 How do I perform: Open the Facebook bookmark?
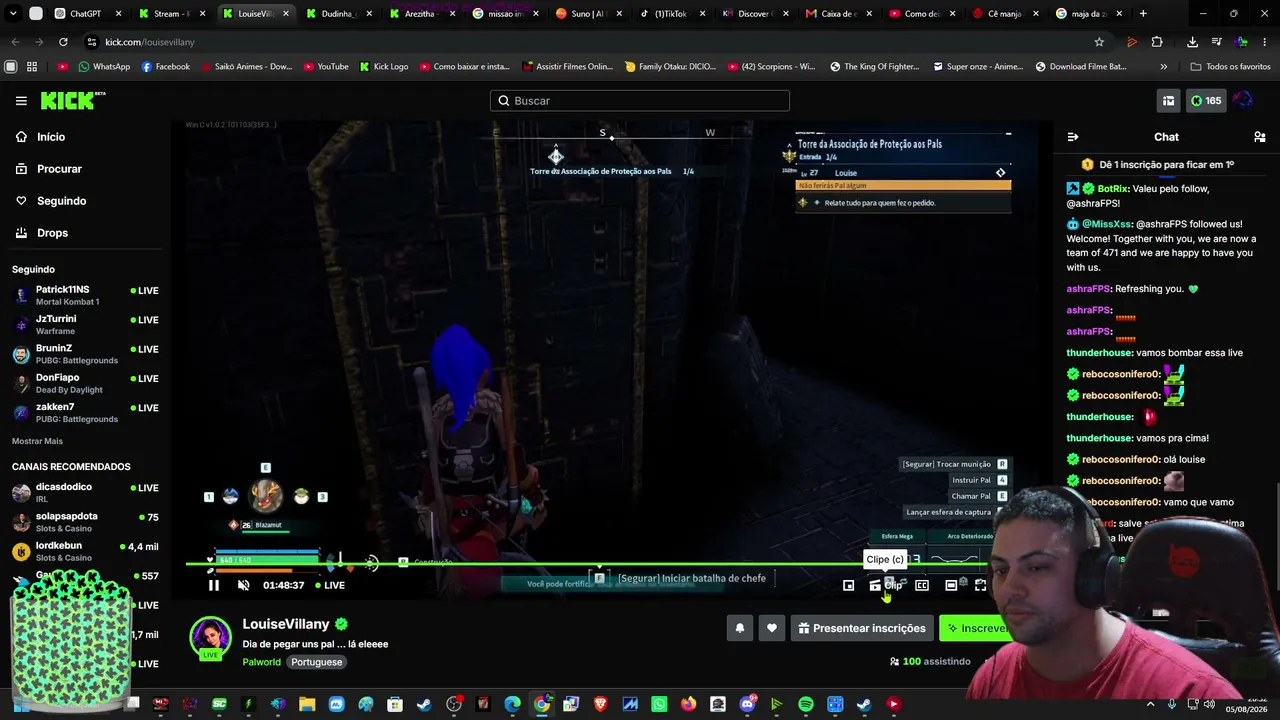pyautogui.click(x=166, y=67)
